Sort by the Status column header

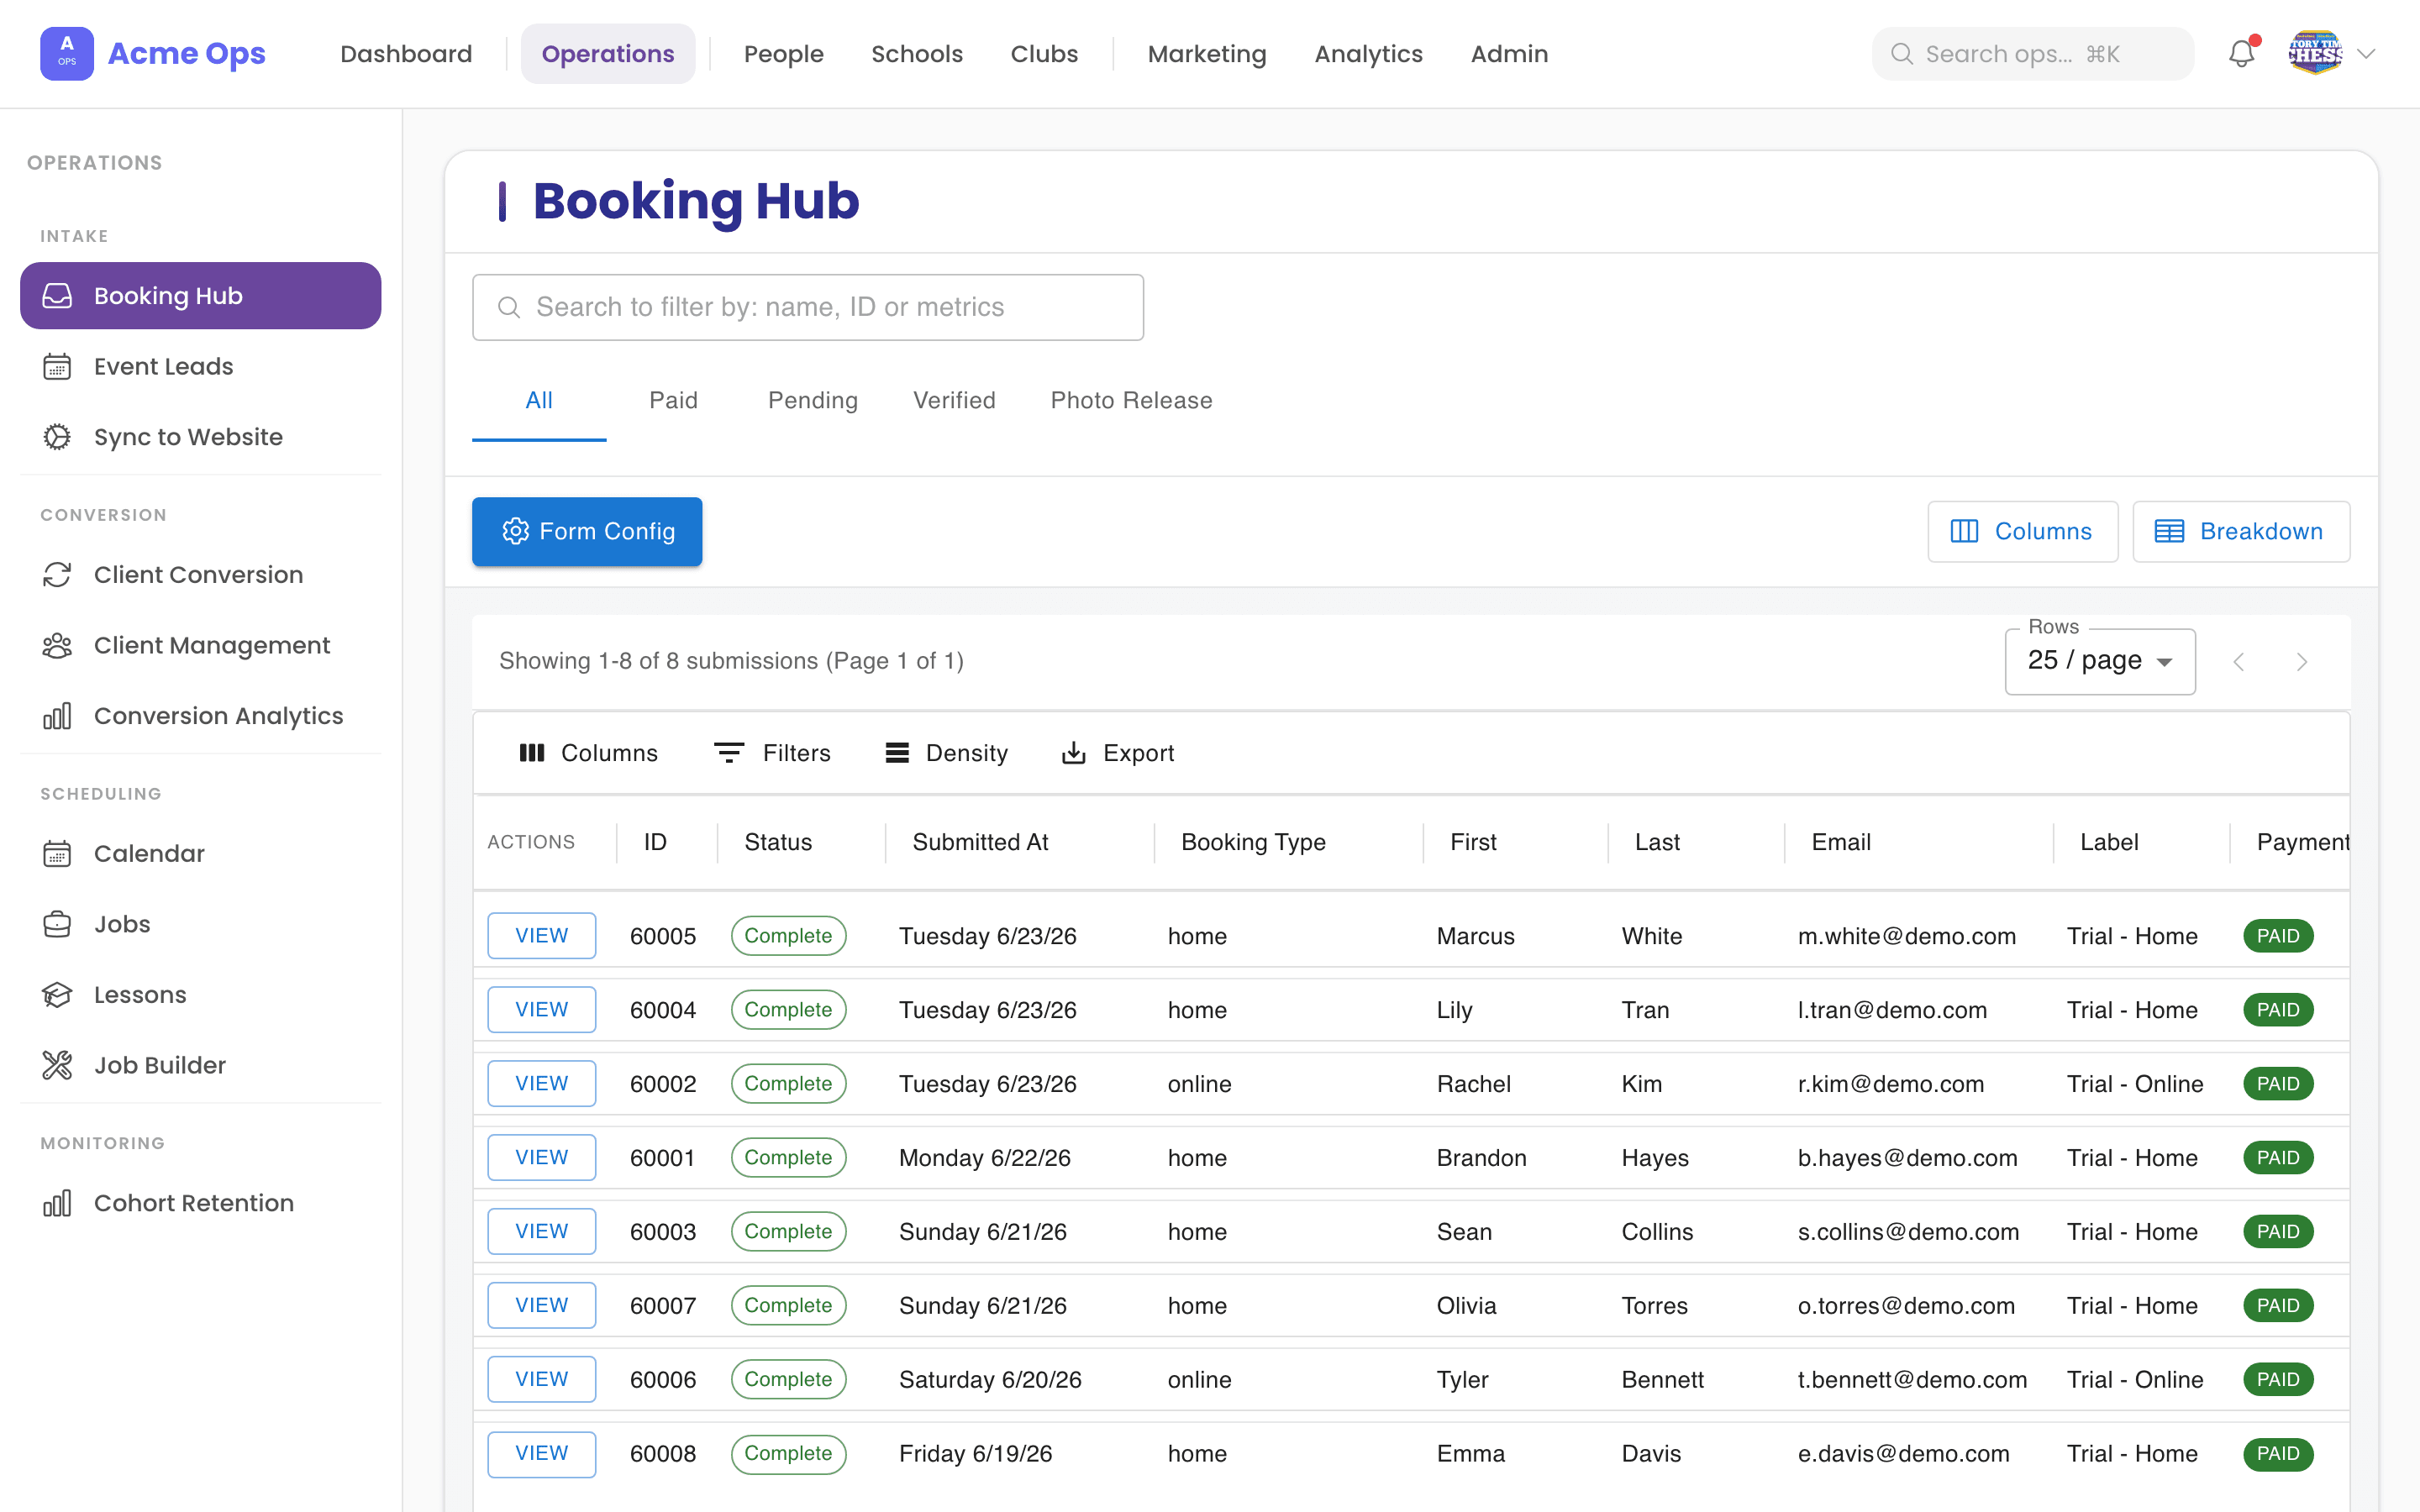(x=778, y=842)
